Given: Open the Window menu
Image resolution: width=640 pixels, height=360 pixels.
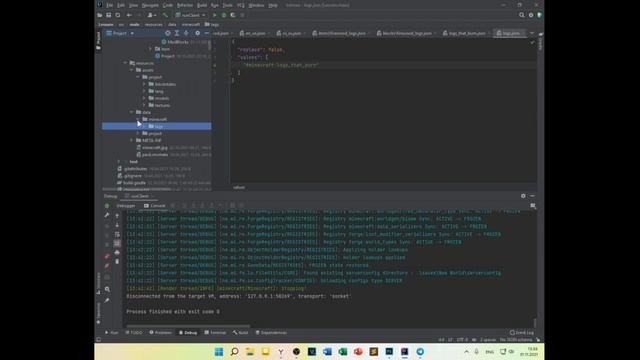Looking at the screenshot, I should tap(256, 5).
